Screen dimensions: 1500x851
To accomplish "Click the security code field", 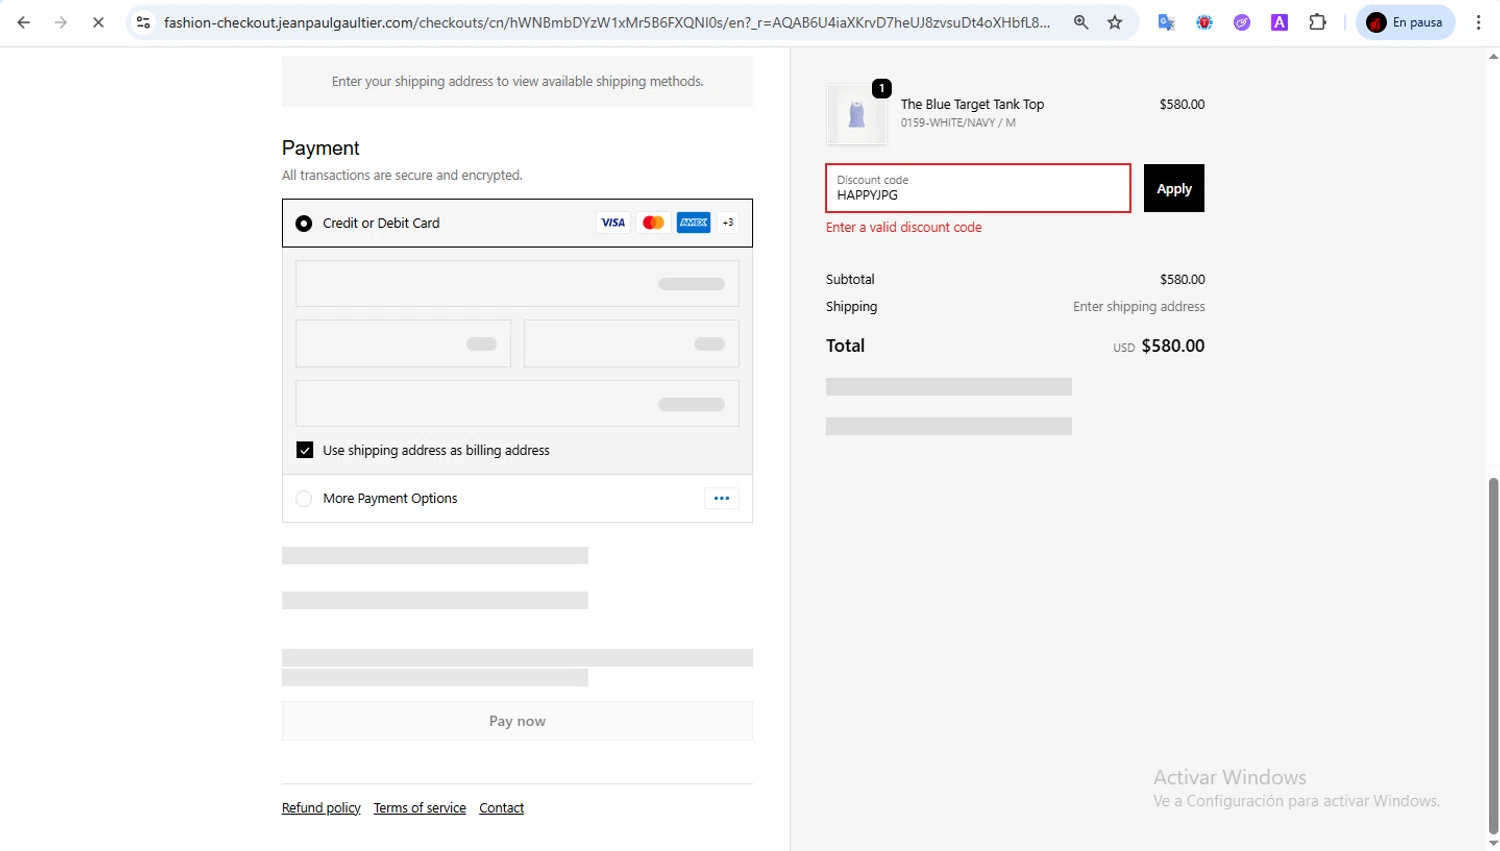I will (x=631, y=344).
